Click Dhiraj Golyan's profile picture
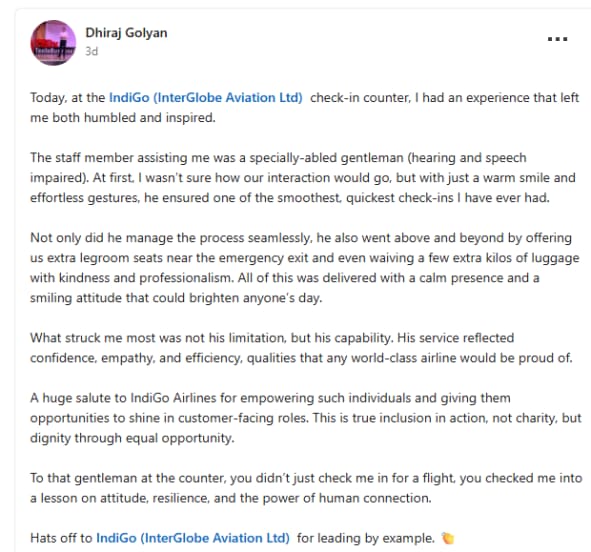Image resolution: width=591 pixels, height=552 pixels. [x=53, y=43]
